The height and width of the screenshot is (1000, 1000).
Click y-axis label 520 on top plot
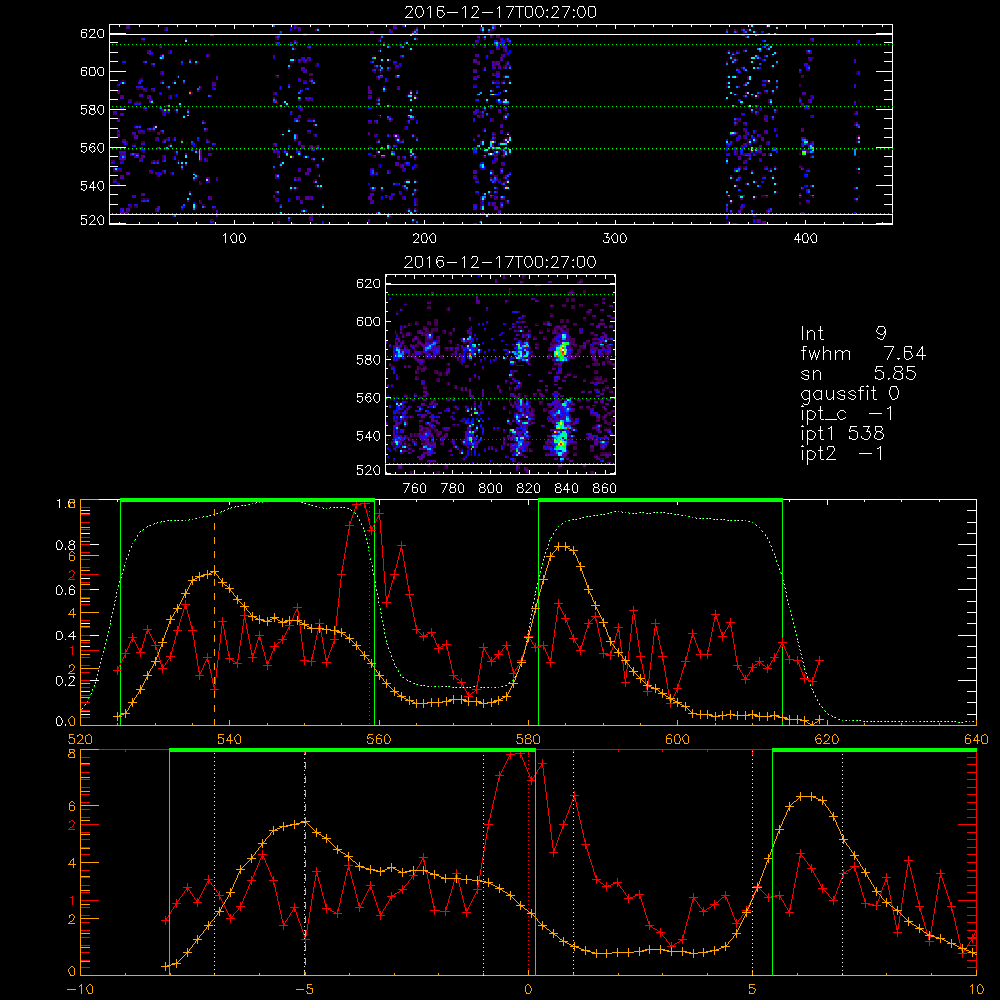(92, 220)
